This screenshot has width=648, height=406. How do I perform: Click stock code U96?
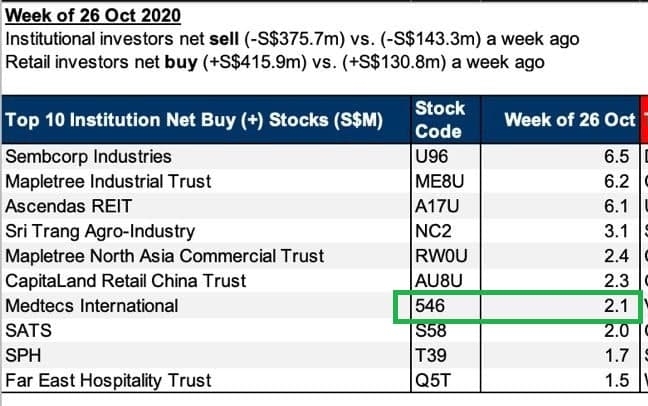[x=432, y=157]
